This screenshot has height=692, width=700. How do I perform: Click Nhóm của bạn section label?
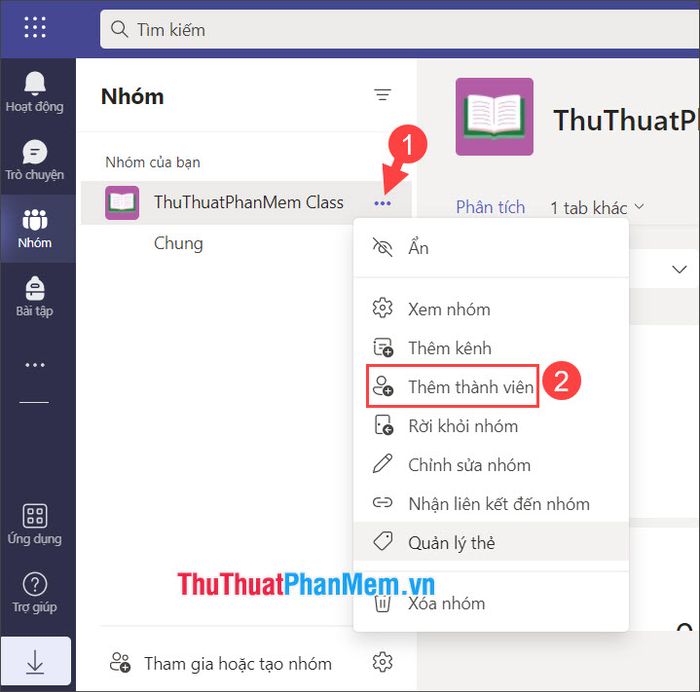[153, 162]
